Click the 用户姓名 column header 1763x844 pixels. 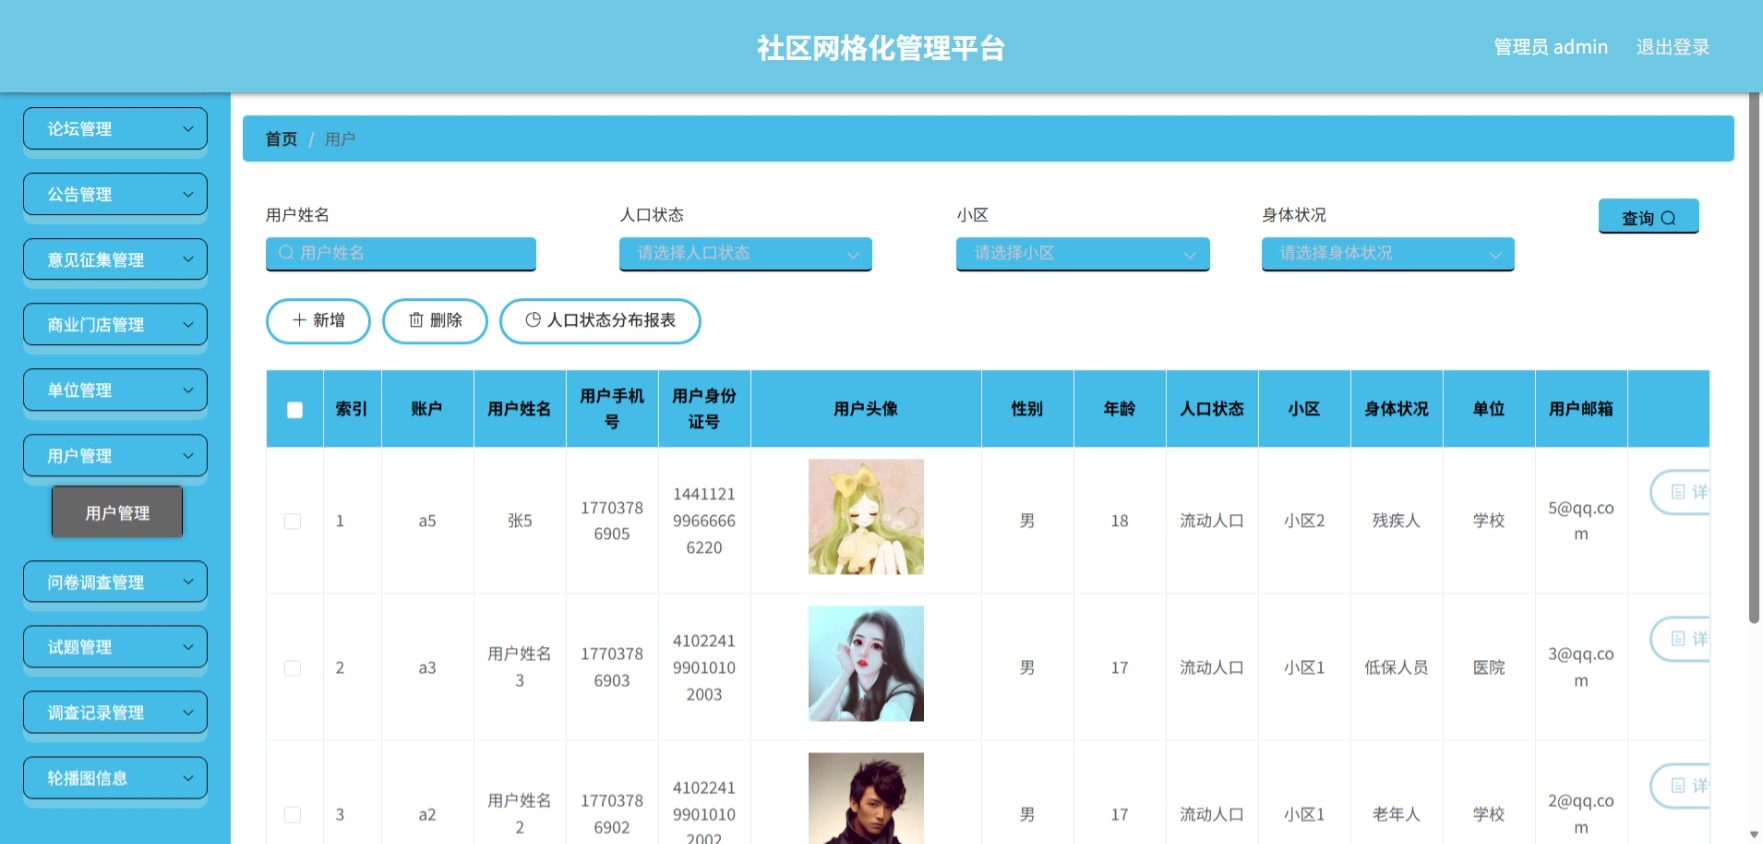click(519, 409)
